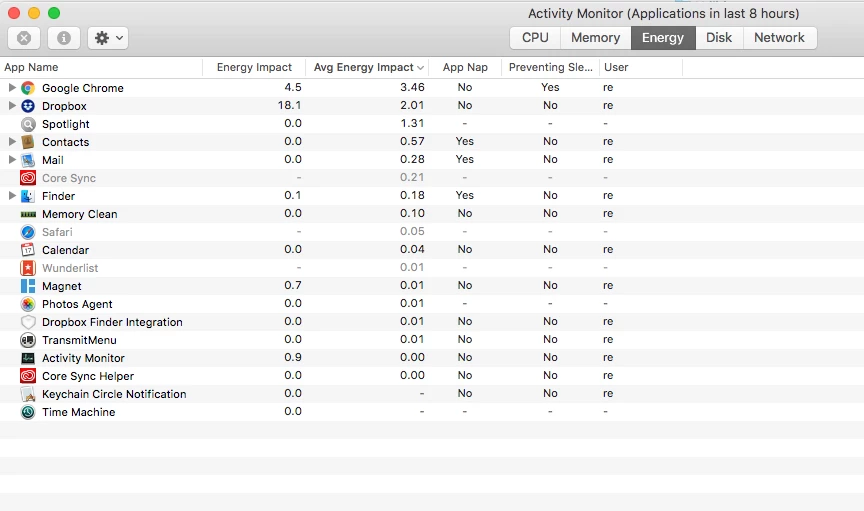Select the Time Machine row name
This screenshot has height=511, width=864.
79,412
